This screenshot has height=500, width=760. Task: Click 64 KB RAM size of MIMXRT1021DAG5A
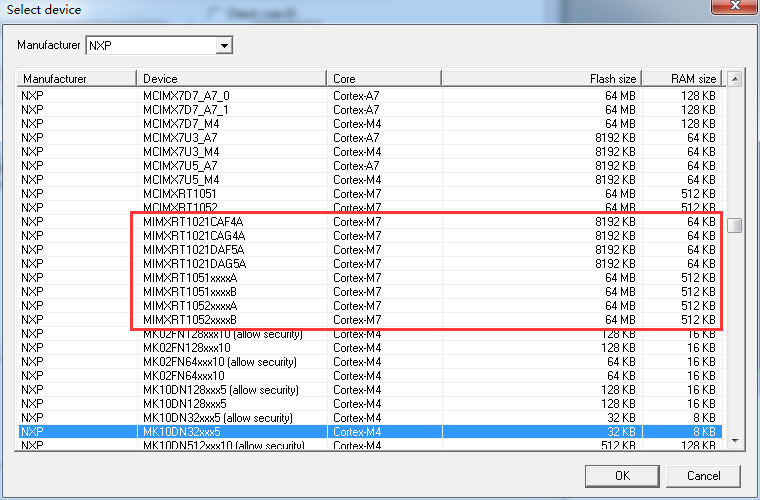(x=701, y=264)
